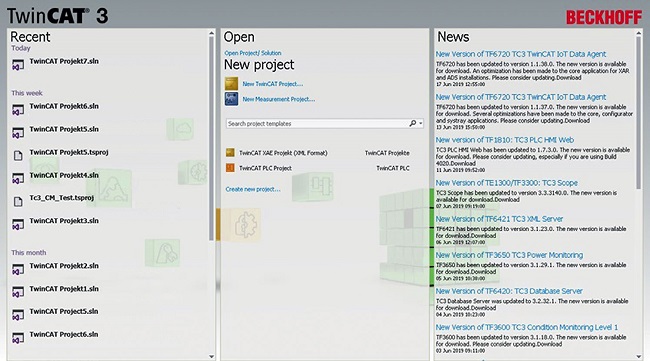The image size is (650, 361).
Task: Open the Open Project/ Solution link
Action: pos(253,53)
